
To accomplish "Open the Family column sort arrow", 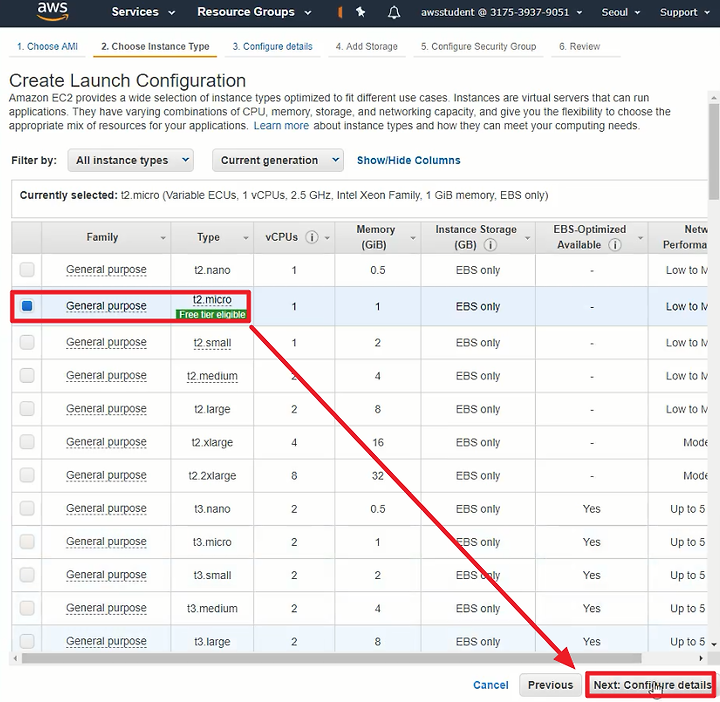I will (x=163, y=238).
